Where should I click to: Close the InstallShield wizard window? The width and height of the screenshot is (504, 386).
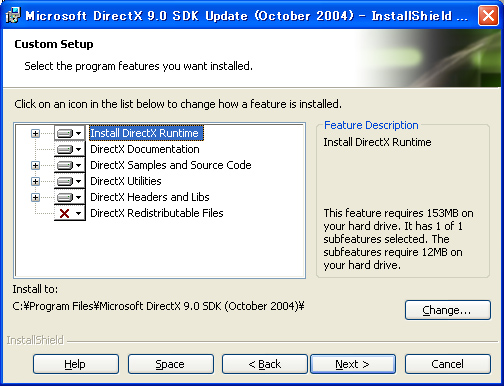point(488,15)
